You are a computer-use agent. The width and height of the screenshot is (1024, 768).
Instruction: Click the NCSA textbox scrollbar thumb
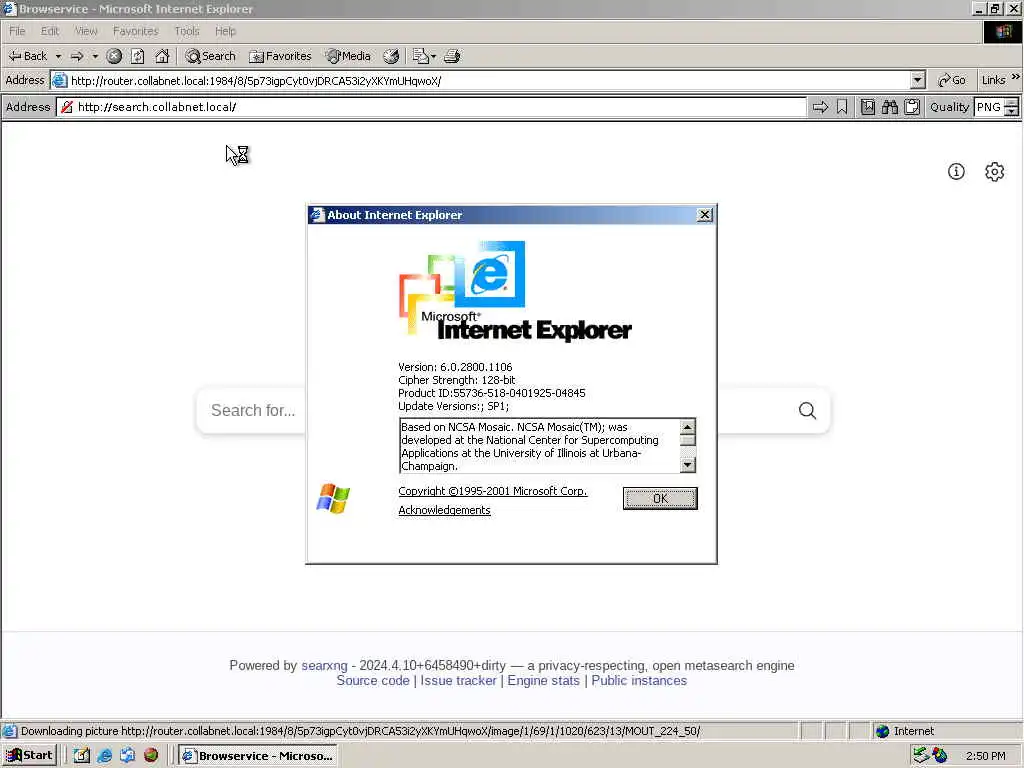[x=688, y=440]
